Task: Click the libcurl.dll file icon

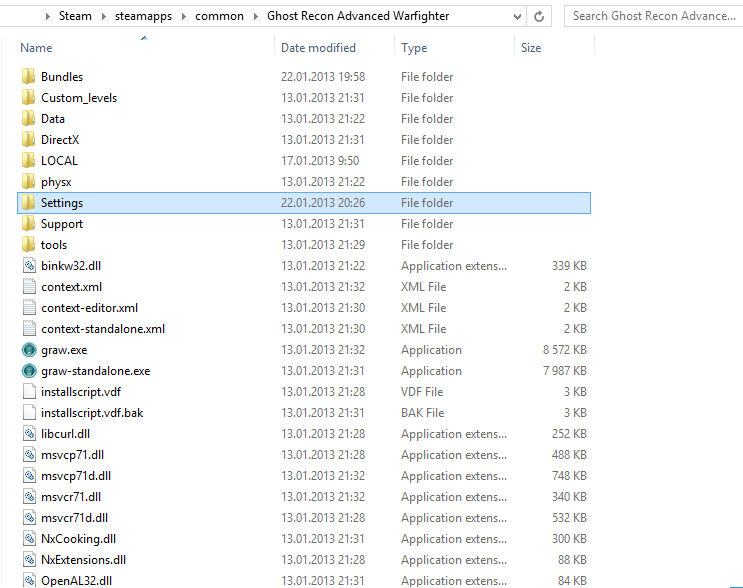Action: pos(29,434)
